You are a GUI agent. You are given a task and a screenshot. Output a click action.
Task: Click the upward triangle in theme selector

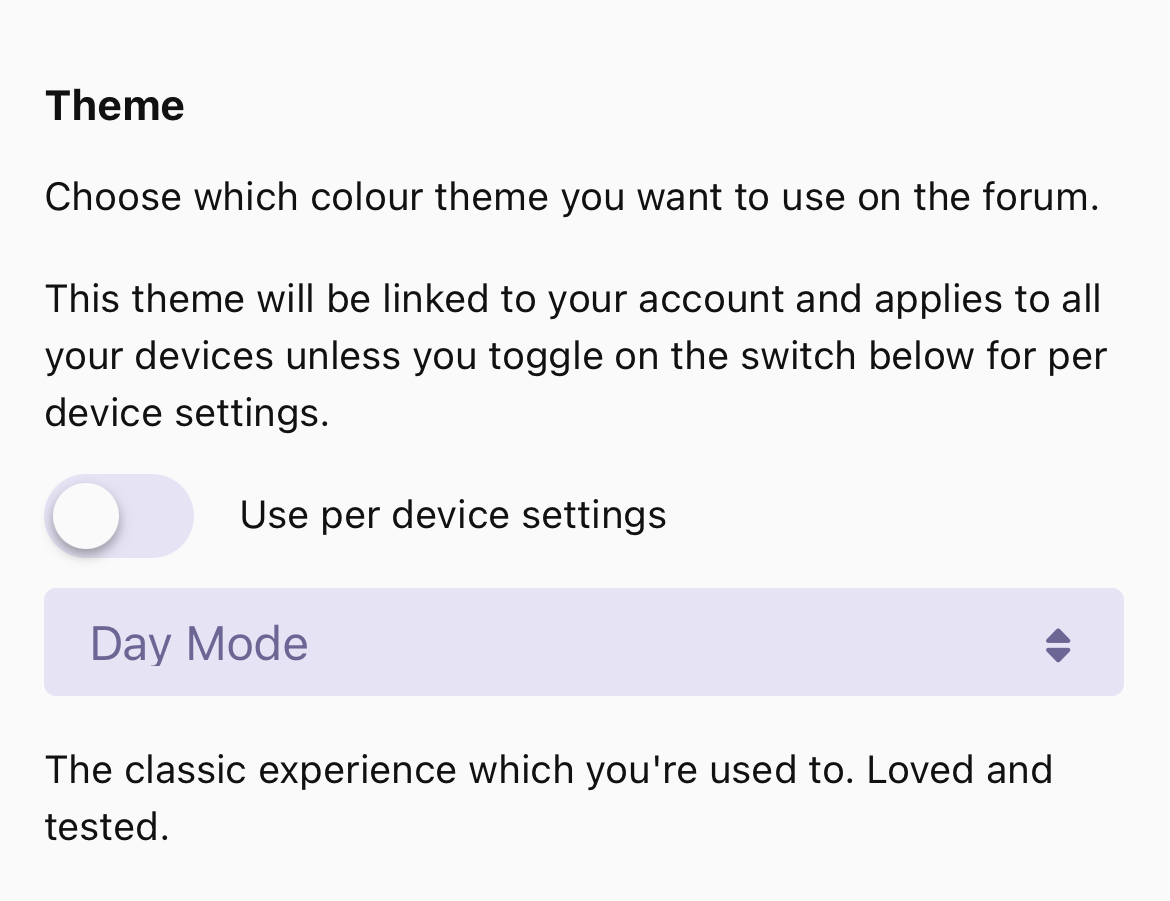click(1058, 635)
